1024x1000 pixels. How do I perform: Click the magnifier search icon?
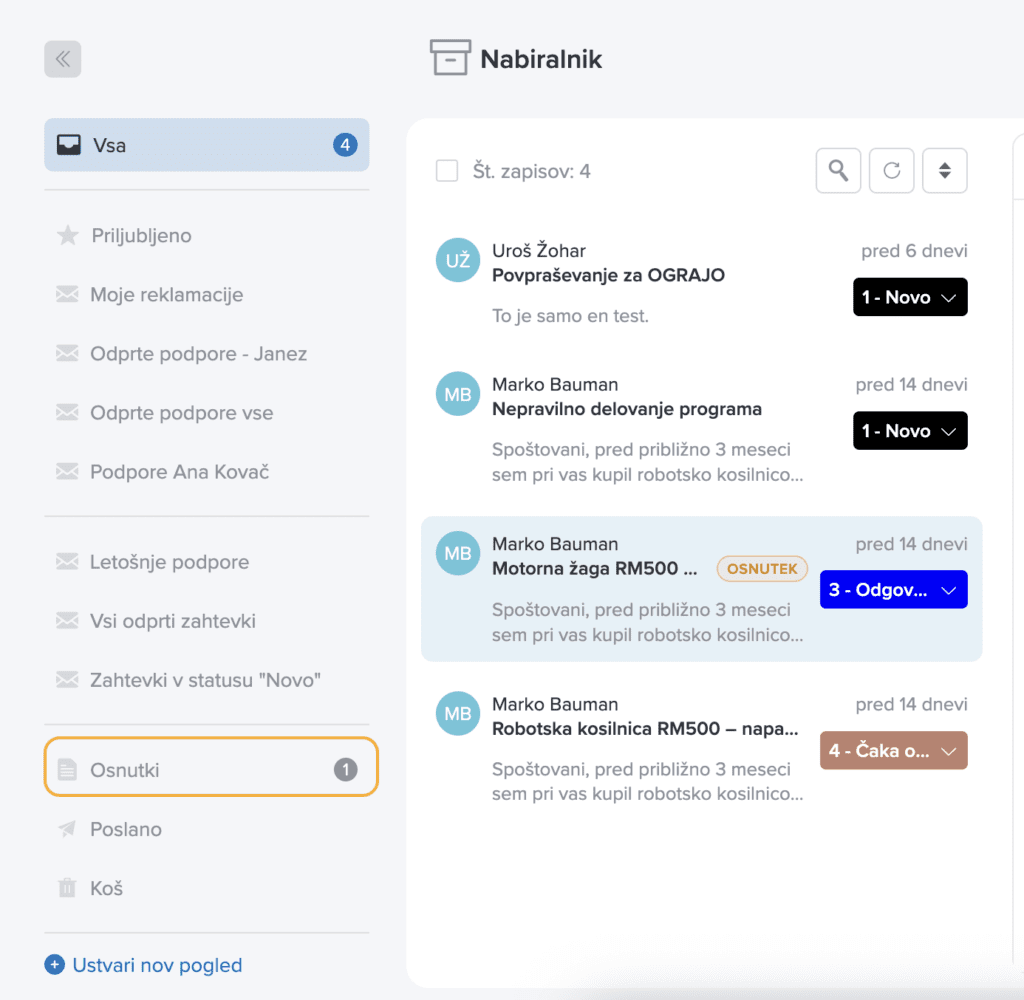(x=838, y=171)
